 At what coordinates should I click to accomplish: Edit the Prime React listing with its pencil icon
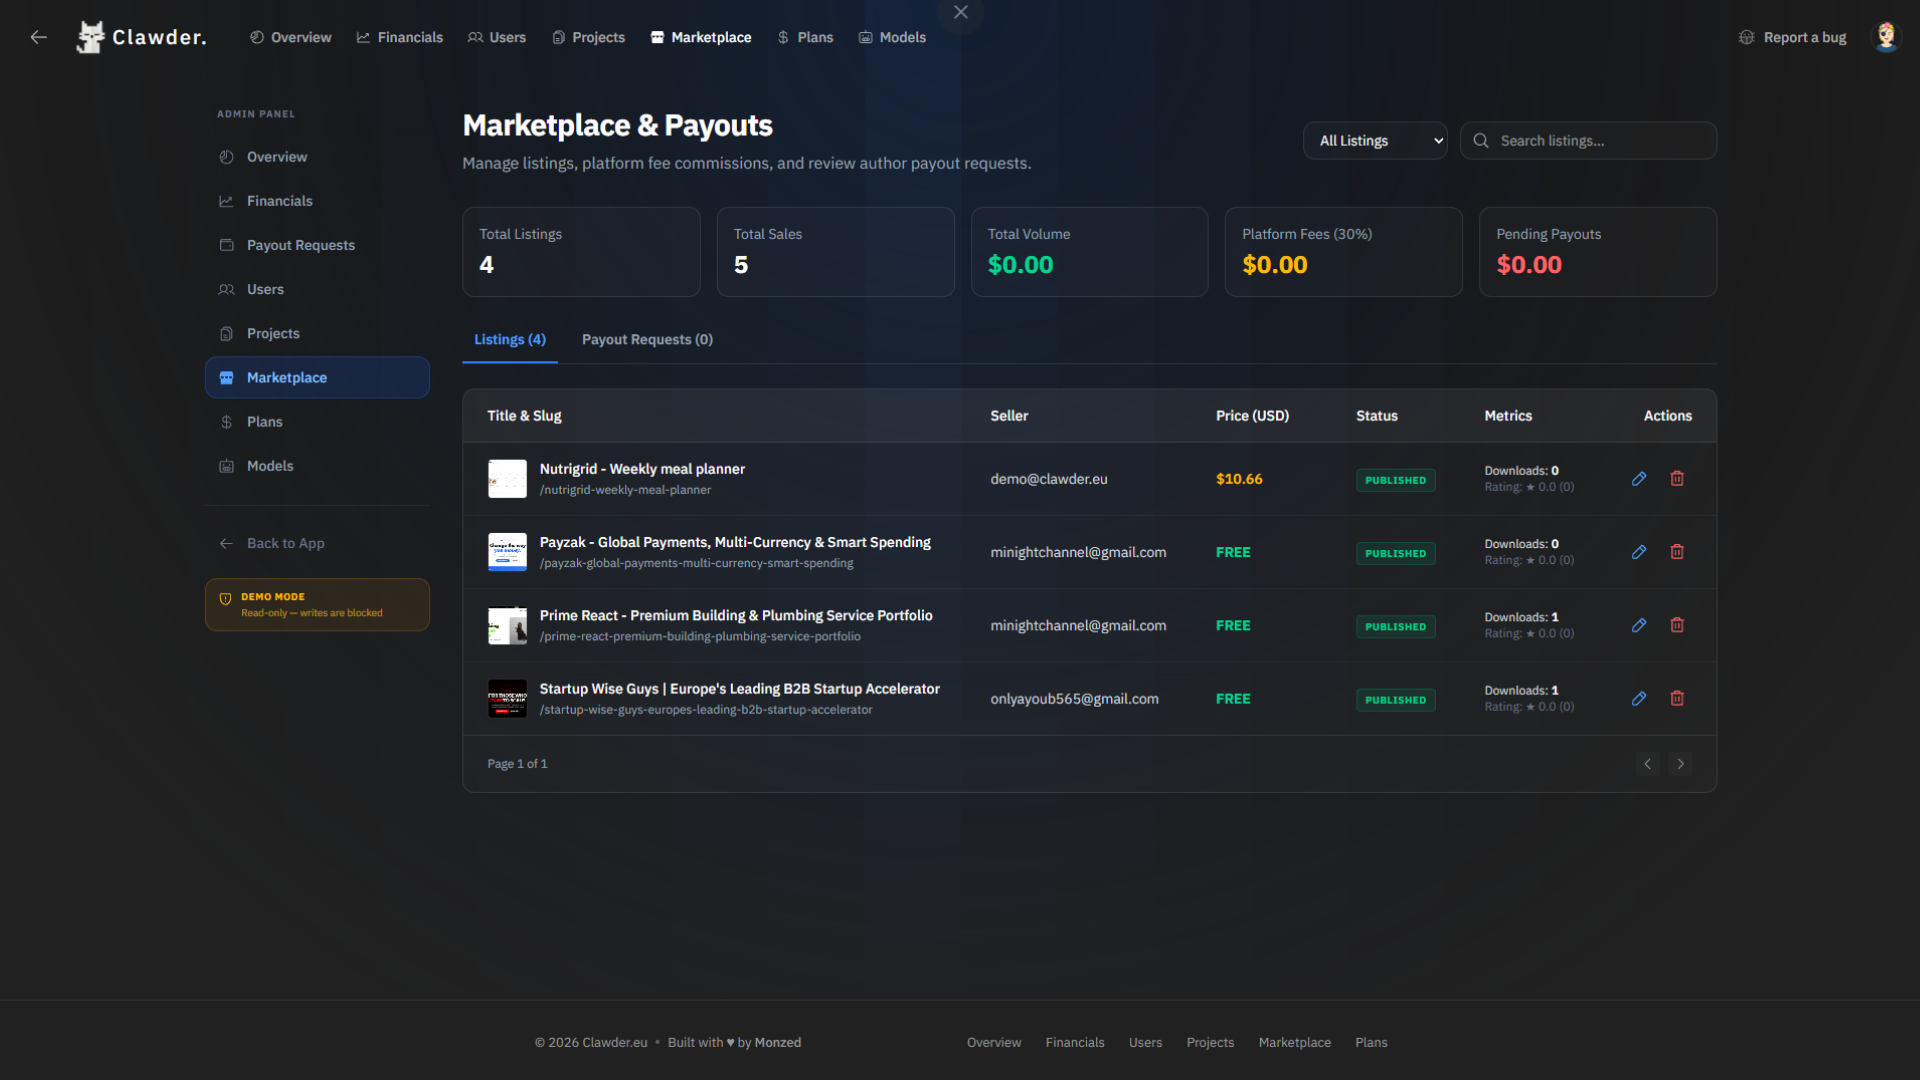tap(1639, 625)
